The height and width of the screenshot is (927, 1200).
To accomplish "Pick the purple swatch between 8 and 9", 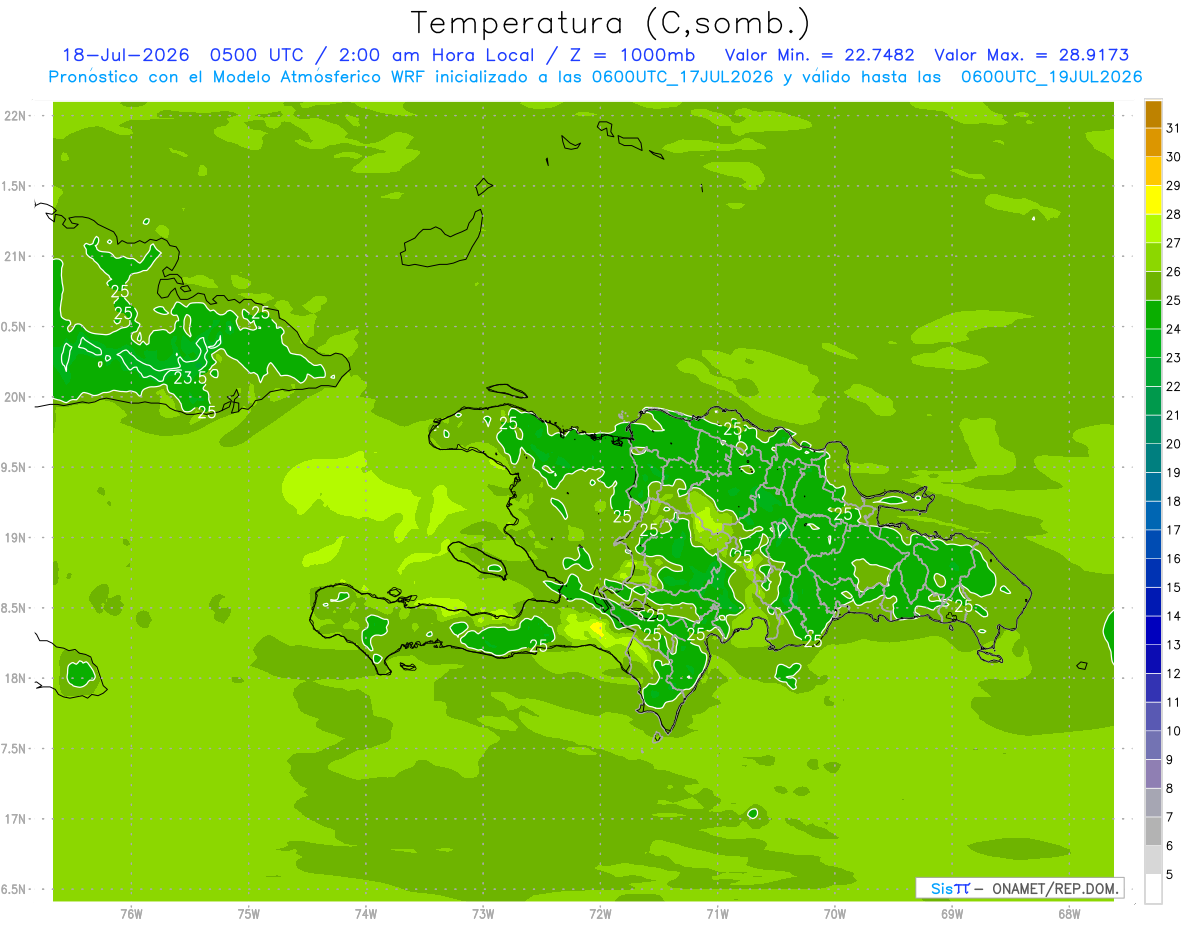I will click(1153, 774).
